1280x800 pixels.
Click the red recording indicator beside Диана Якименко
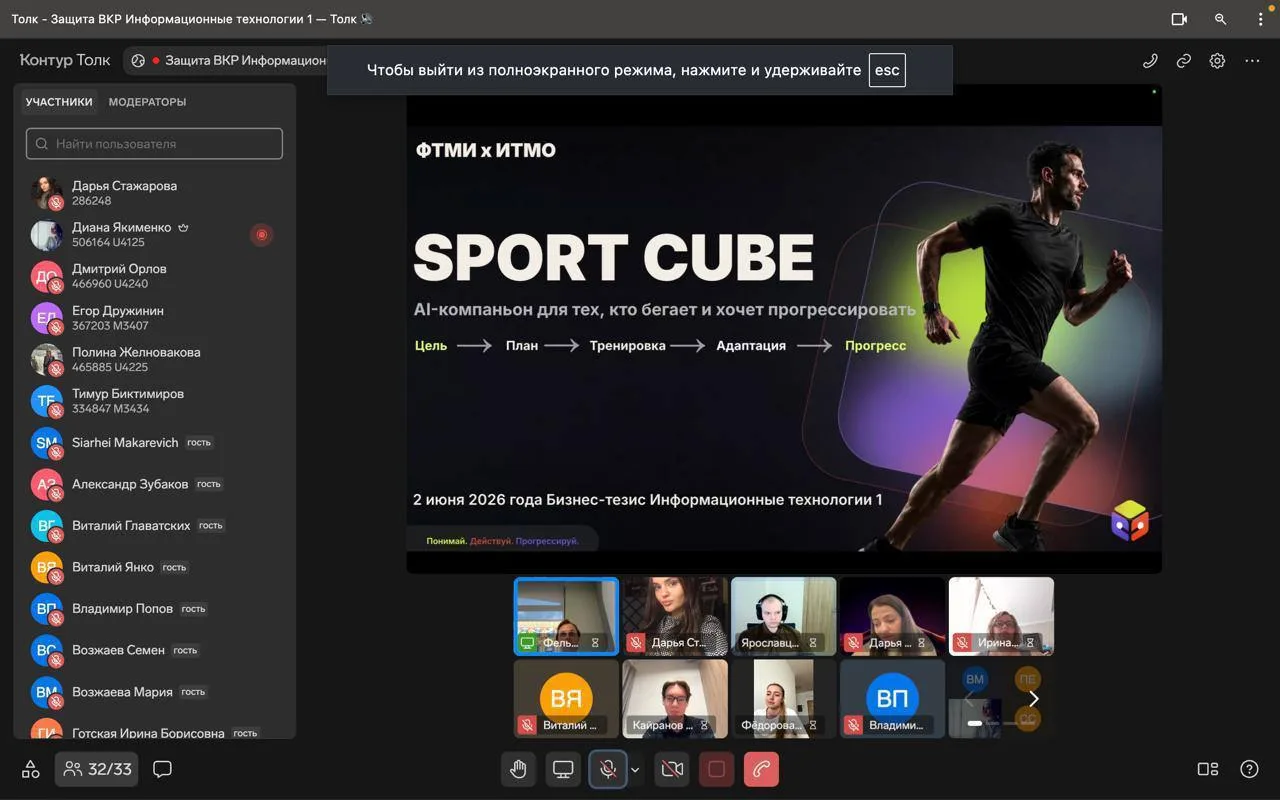point(261,235)
